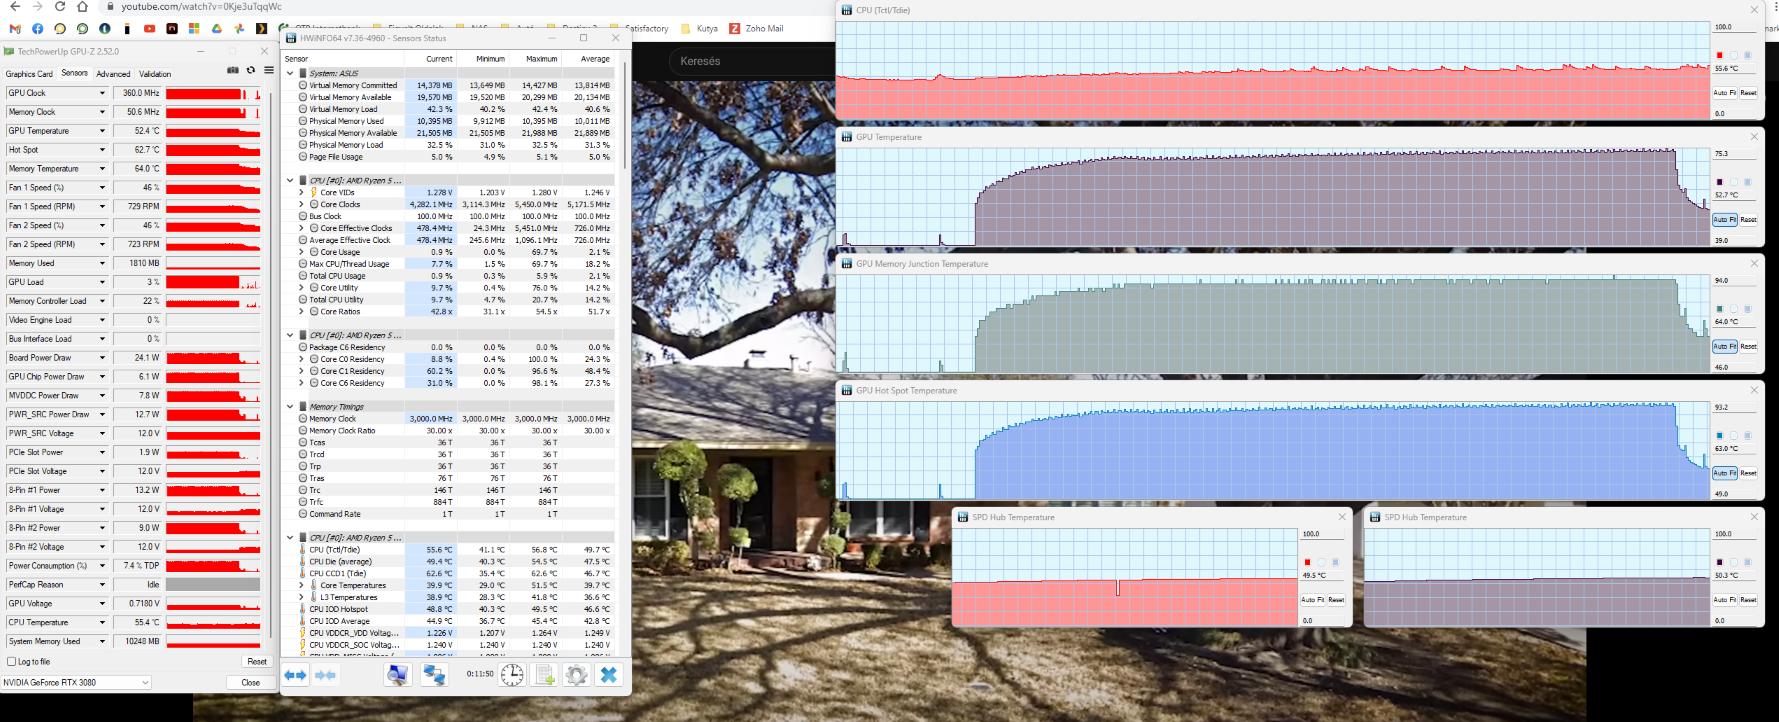This screenshot has height=722, width=1779.
Task: Click the CPU Temperature value in GPU-Z
Action: (x=137, y=622)
